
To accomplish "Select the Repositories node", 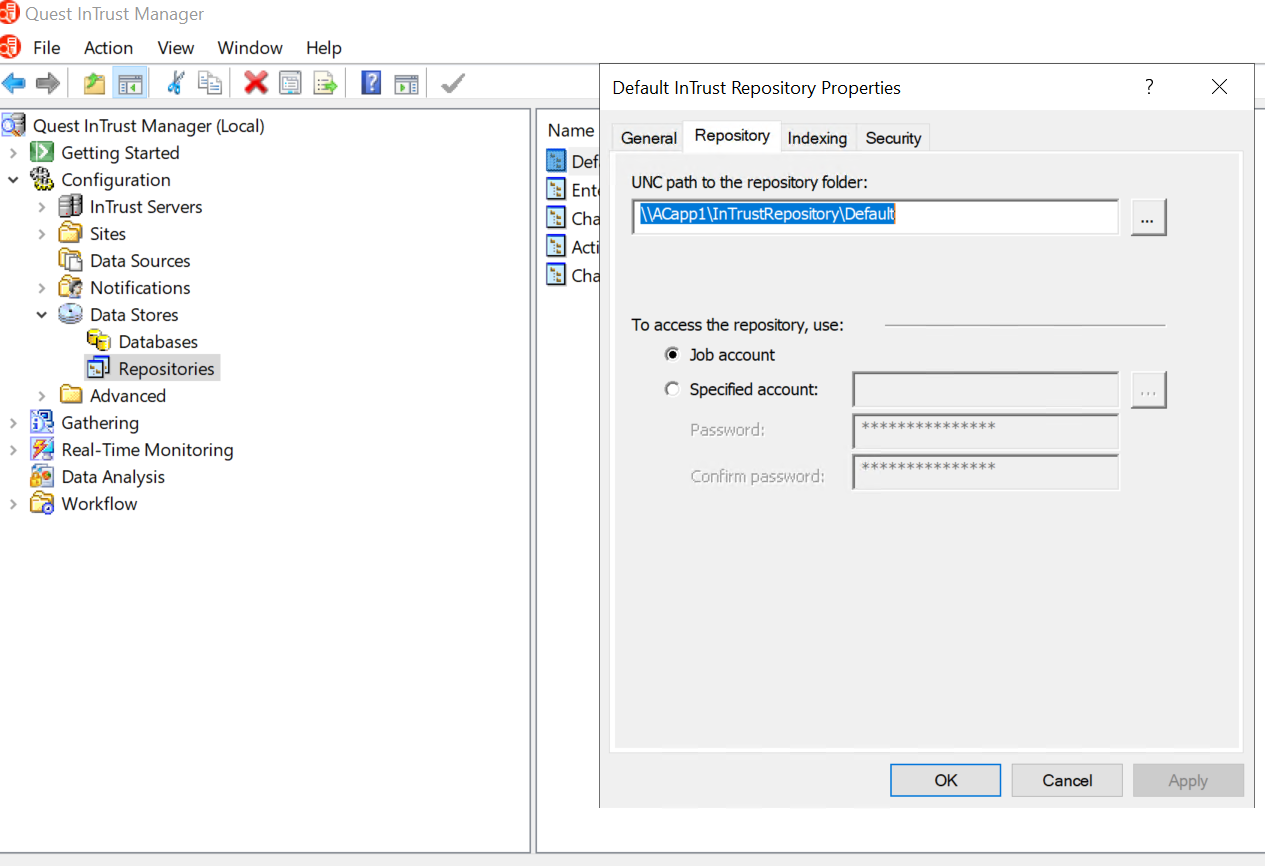I will tap(166, 369).
